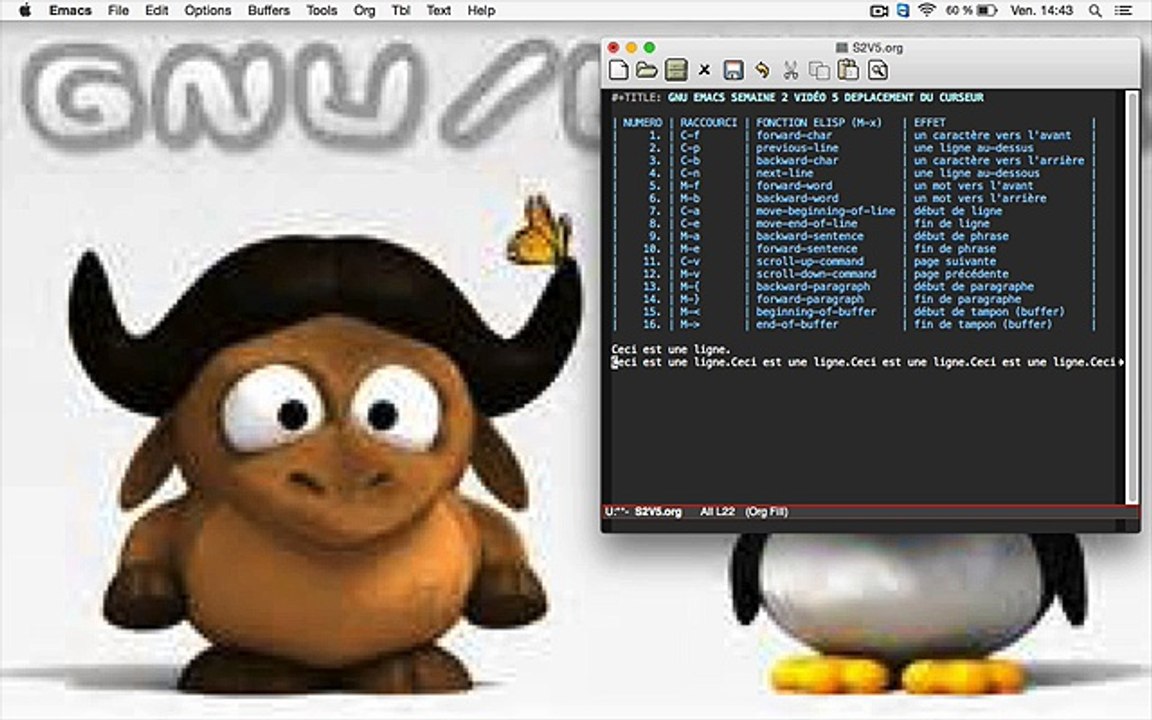This screenshot has height=720, width=1152.
Task: Save the buffer with the floppy icon
Action: point(732,70)
